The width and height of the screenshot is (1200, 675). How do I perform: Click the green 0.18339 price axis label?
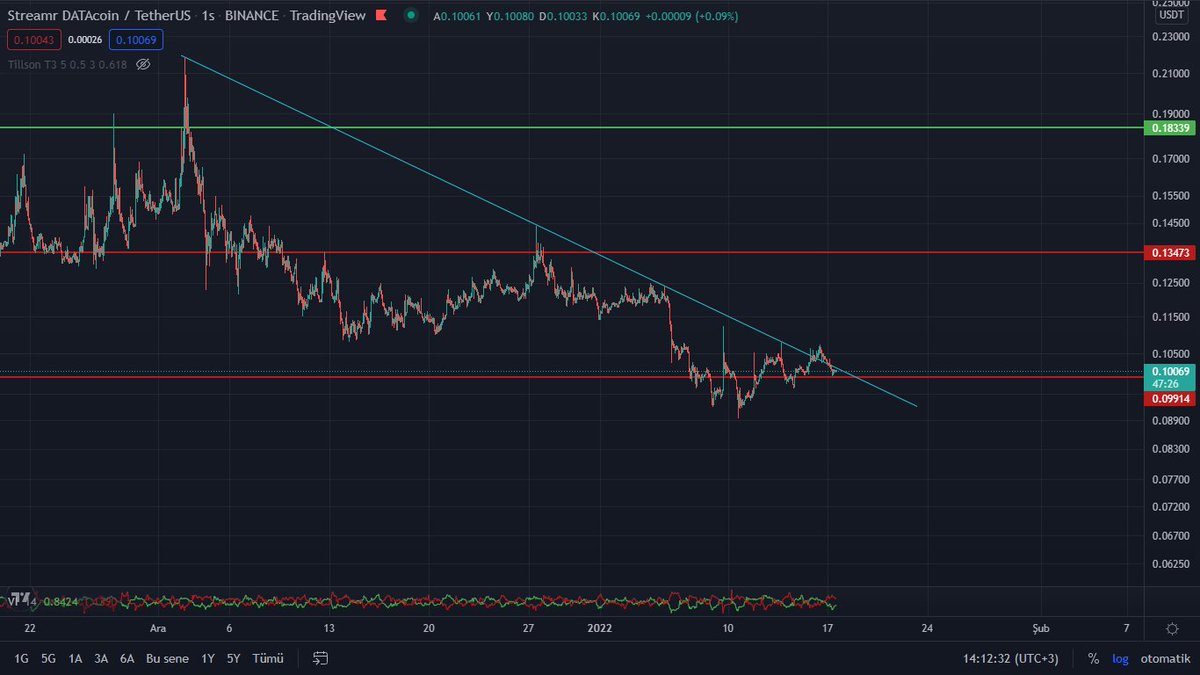pyautogui.click(x=1168, y=128)
